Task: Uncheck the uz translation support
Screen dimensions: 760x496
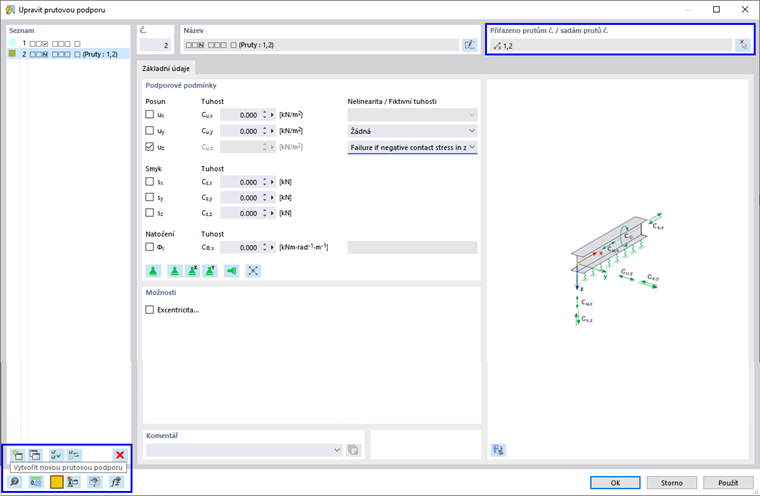Action: click(x=150, y=147)
